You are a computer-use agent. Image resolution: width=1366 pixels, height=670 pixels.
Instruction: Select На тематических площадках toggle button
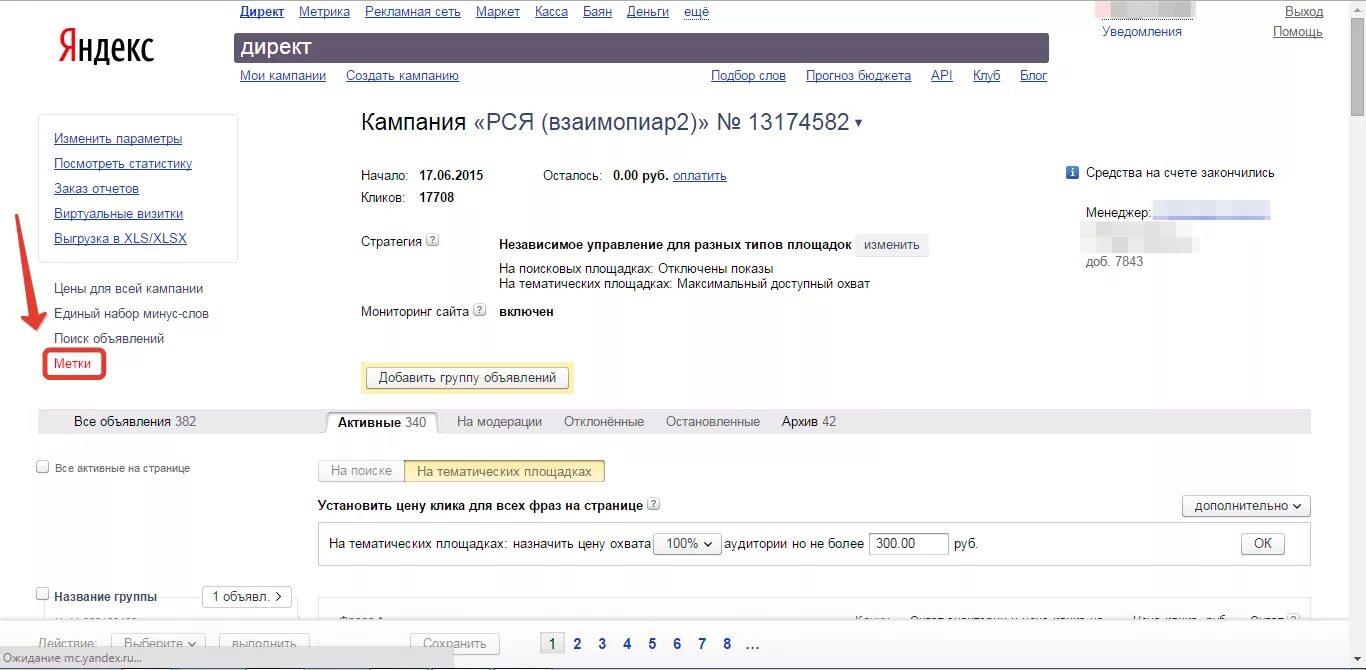pos(504,471)
